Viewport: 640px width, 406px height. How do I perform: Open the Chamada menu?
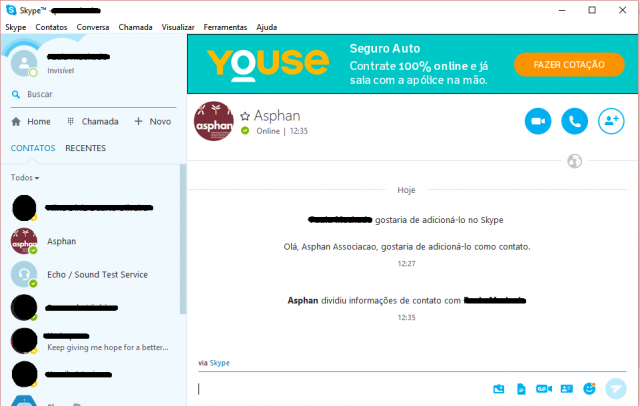pos(135,27)
